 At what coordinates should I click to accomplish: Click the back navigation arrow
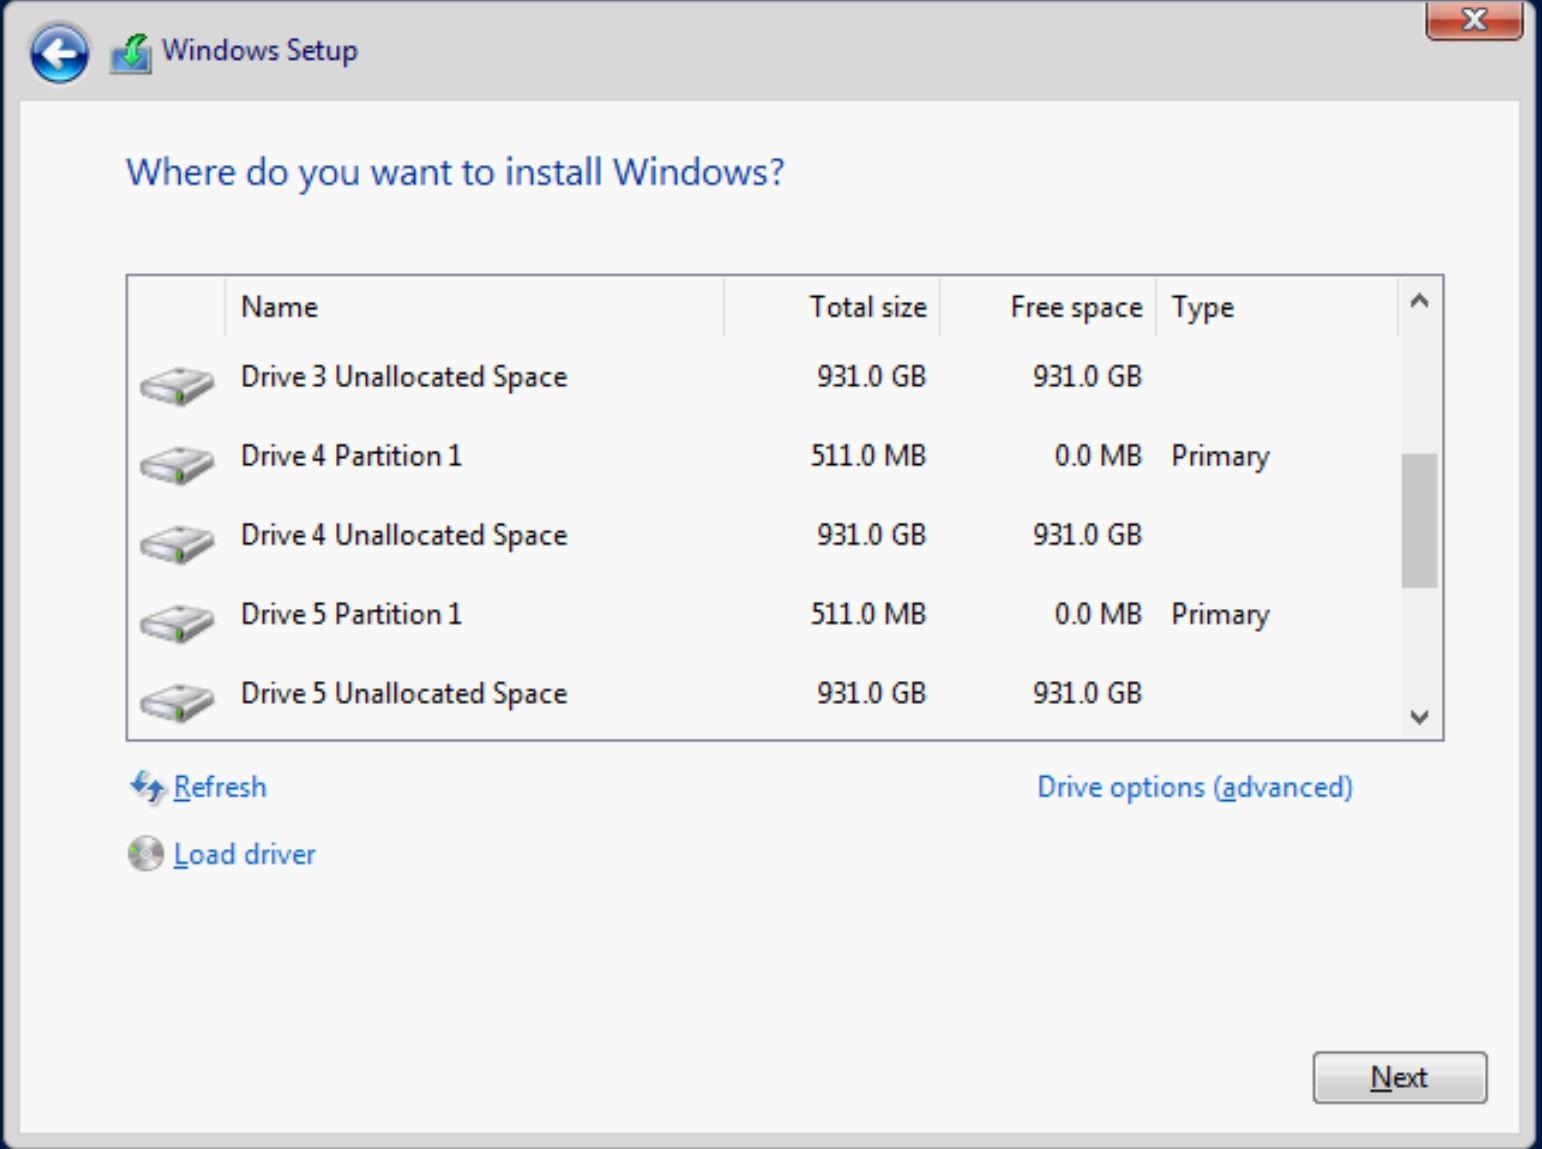click(x=58, y=50)
